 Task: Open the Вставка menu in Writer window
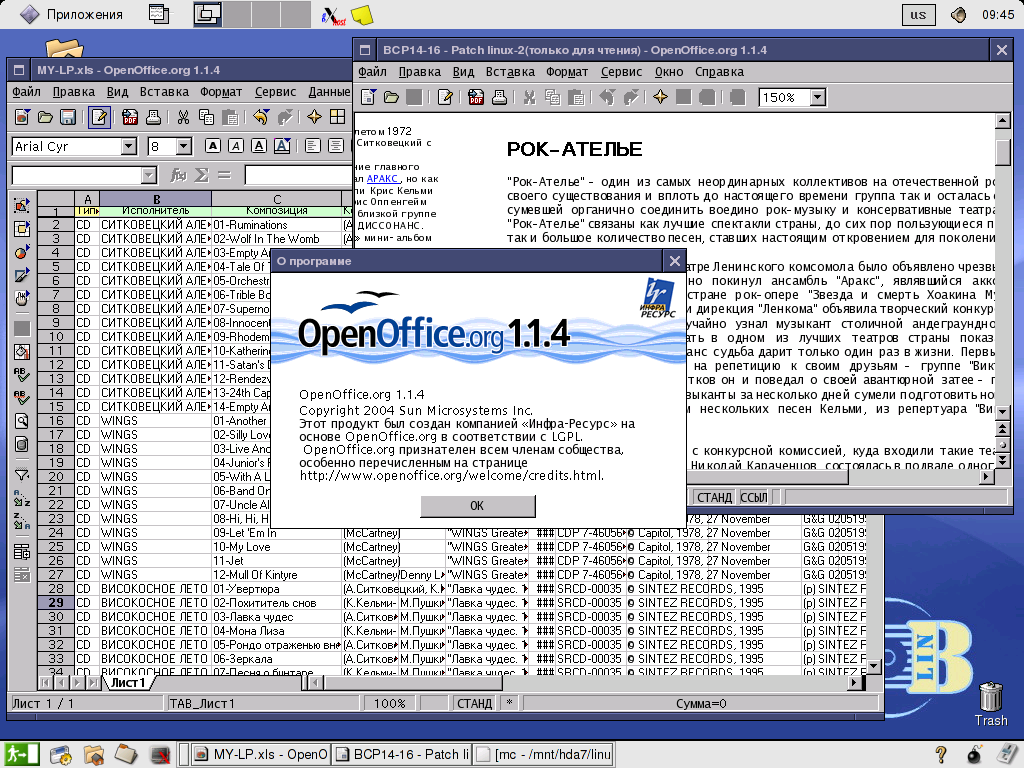pyautogui.click(x=510, y=72)
